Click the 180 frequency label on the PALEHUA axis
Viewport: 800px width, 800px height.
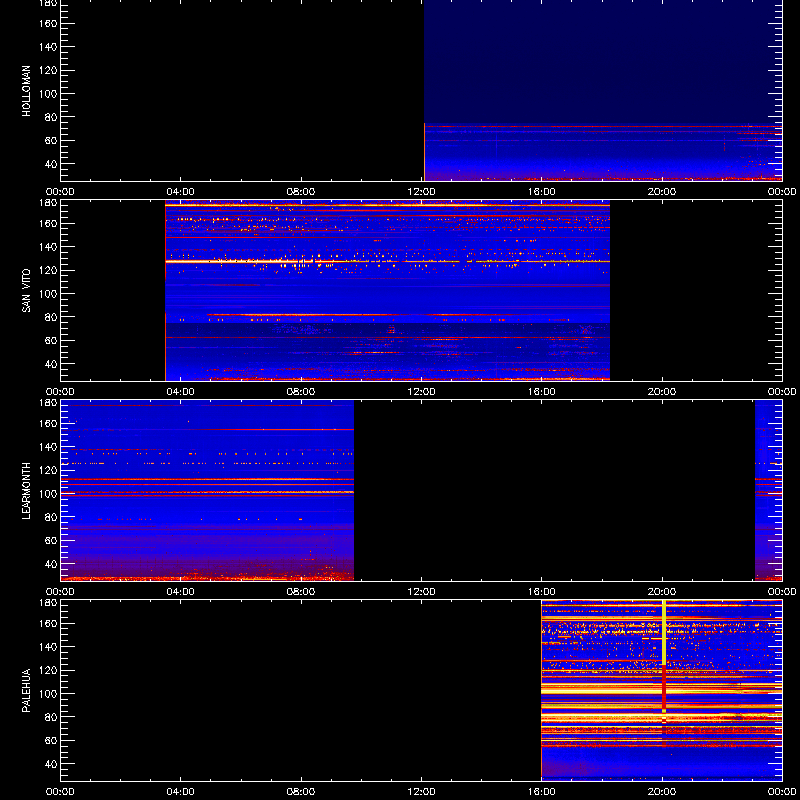(x=48, y=603)
